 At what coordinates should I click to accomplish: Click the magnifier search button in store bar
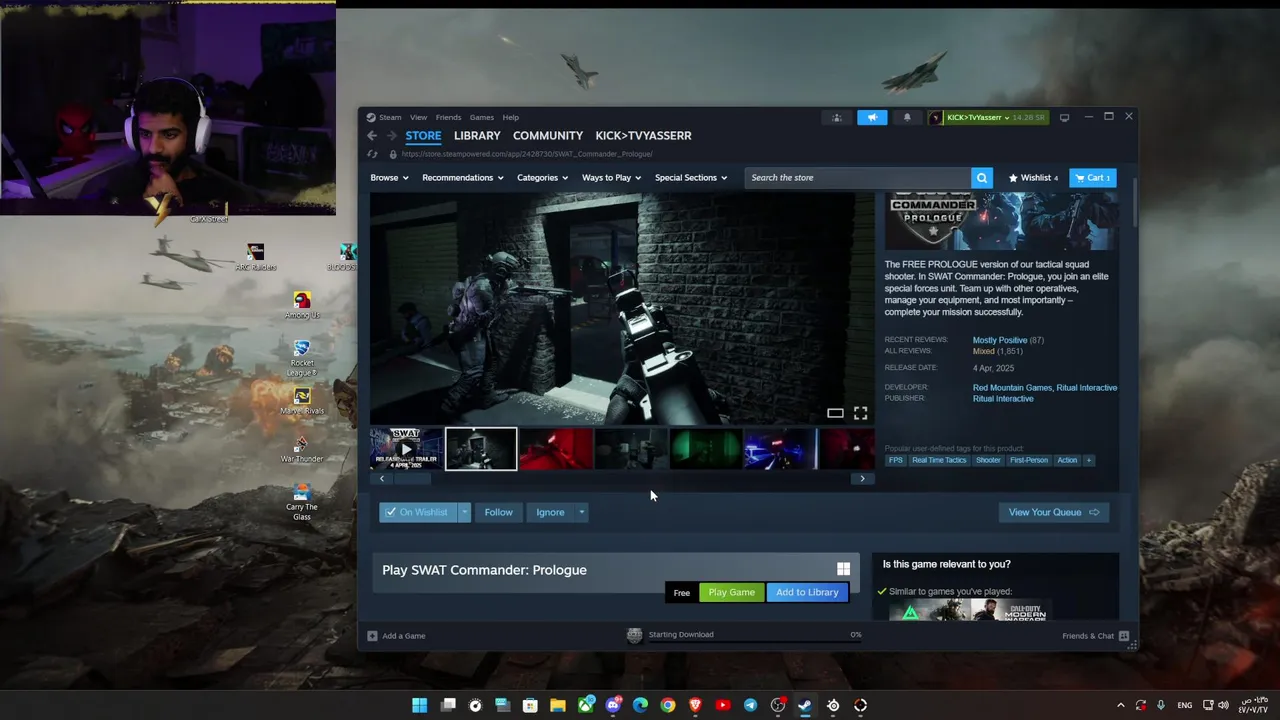click(x=982, y=178)
